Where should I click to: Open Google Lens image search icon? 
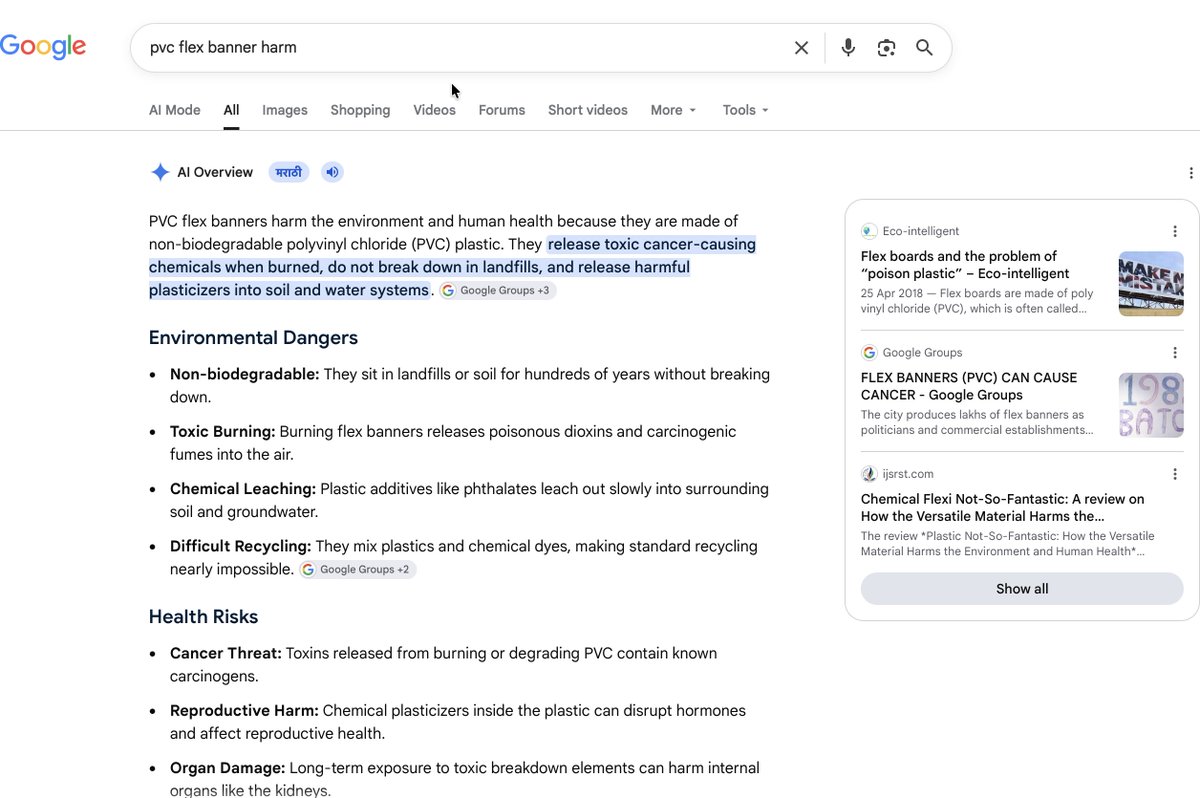[886, 48]
